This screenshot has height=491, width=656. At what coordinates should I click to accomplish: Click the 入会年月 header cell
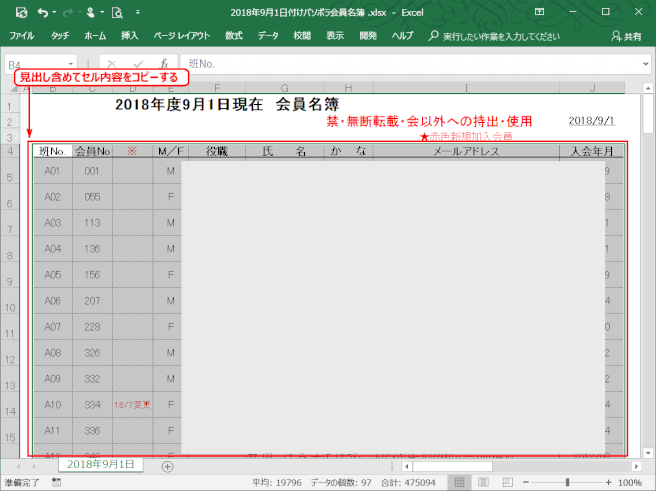click(x=592, y=151)
